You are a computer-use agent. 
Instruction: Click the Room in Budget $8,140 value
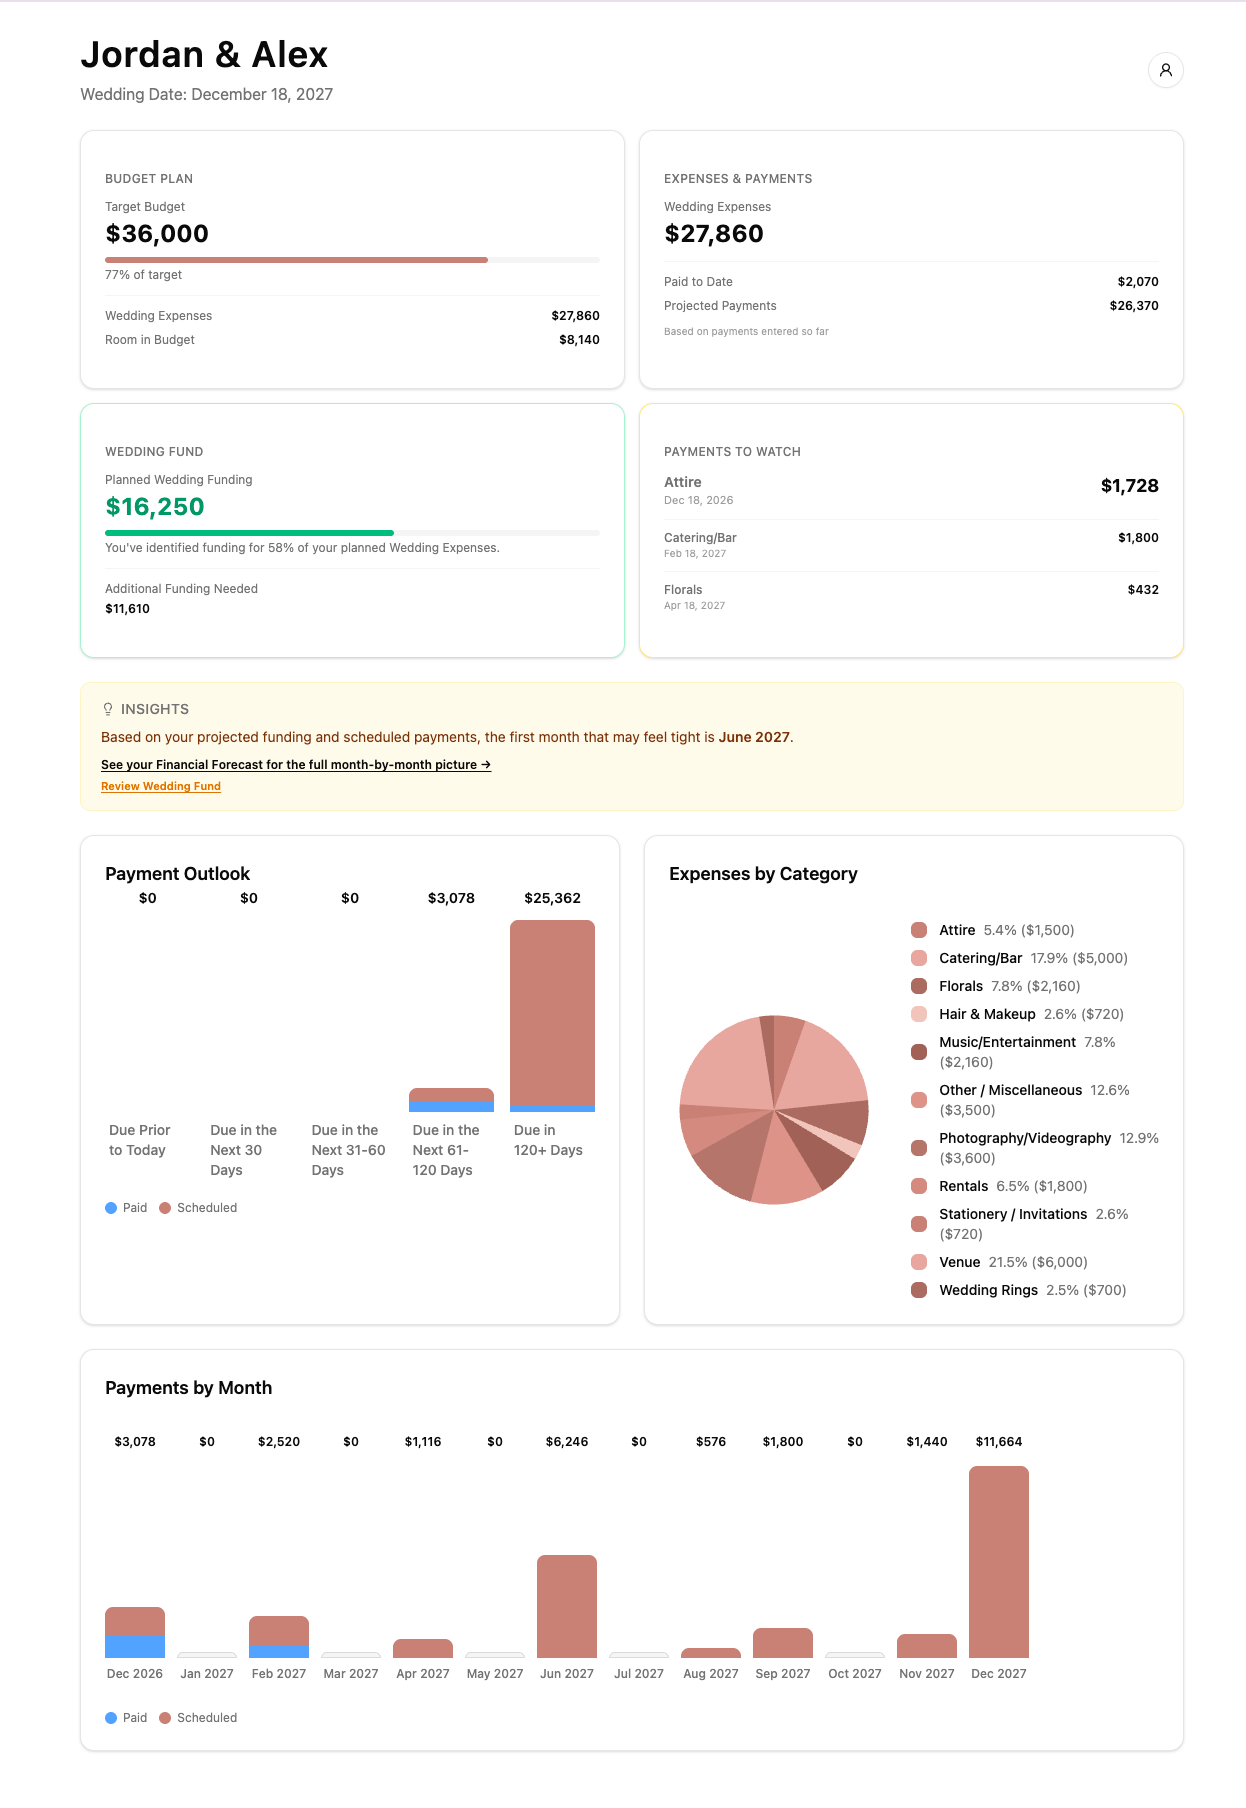(579, 340)
